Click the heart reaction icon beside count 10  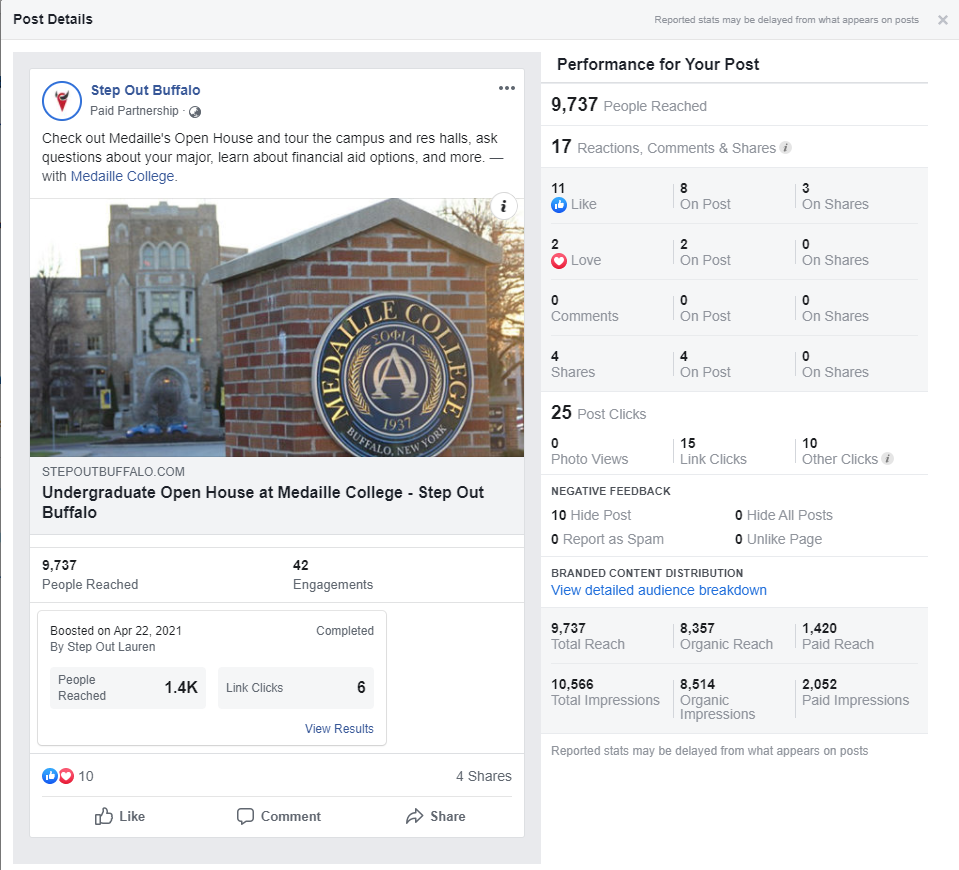point(66,776)
